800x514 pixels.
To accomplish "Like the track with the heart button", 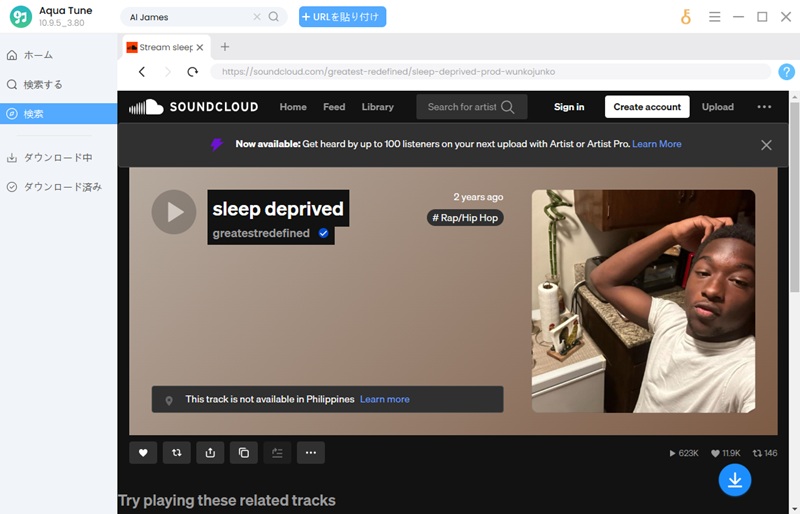I will 143,453.
